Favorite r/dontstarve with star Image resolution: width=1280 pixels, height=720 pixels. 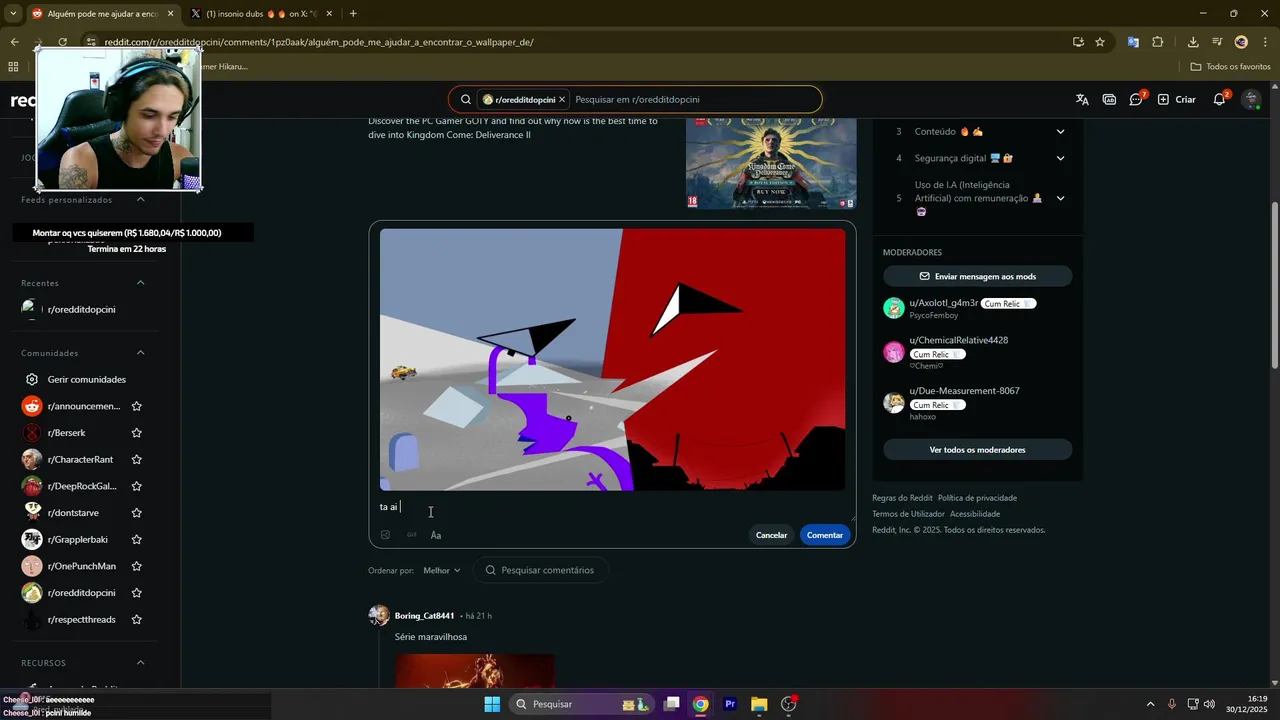pyautogui.click(x=136, y=513)
